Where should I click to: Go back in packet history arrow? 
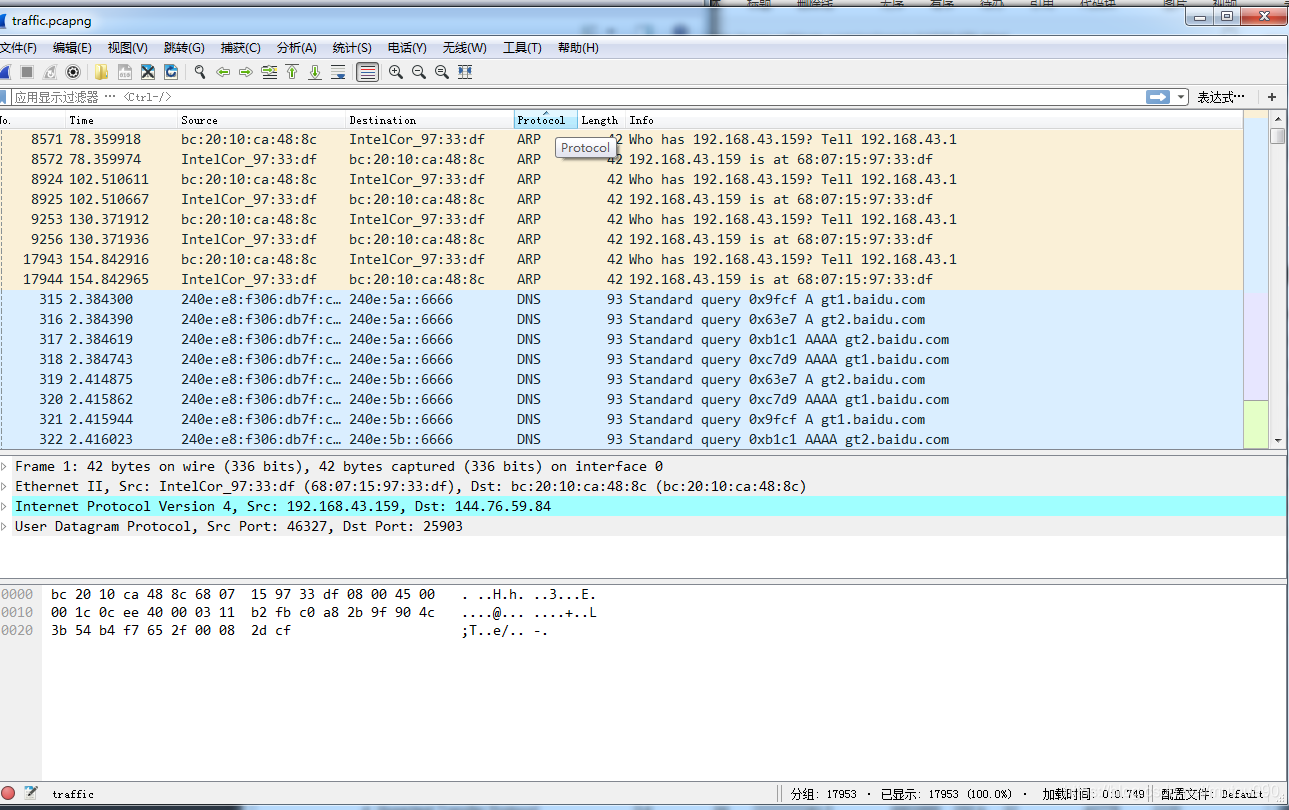point(223,72)
